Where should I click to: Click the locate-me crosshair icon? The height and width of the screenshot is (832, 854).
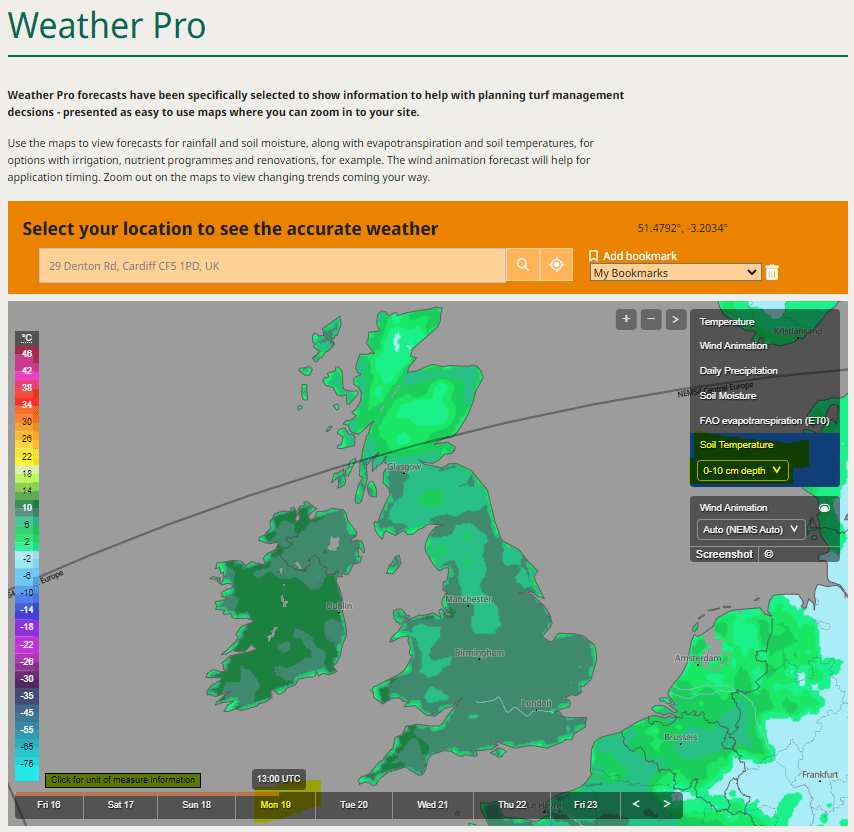click(x=556, y=265)
